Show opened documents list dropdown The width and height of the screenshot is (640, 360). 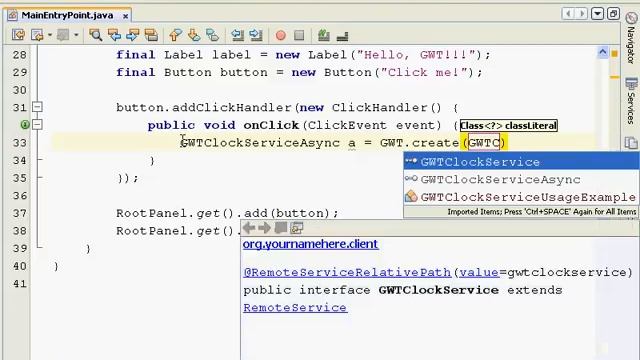[x=597, y=14]
